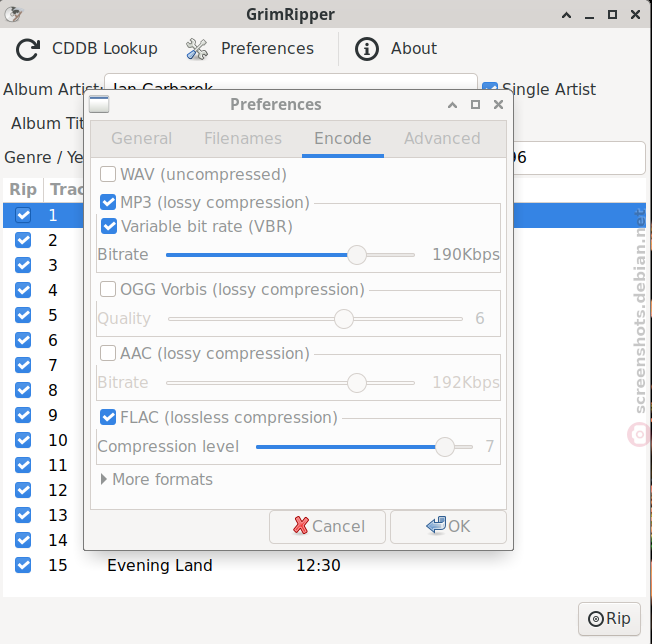Viewport: 652px width, 644px height.
Task: Click the red X icon on Cancel
Action: 301,525
